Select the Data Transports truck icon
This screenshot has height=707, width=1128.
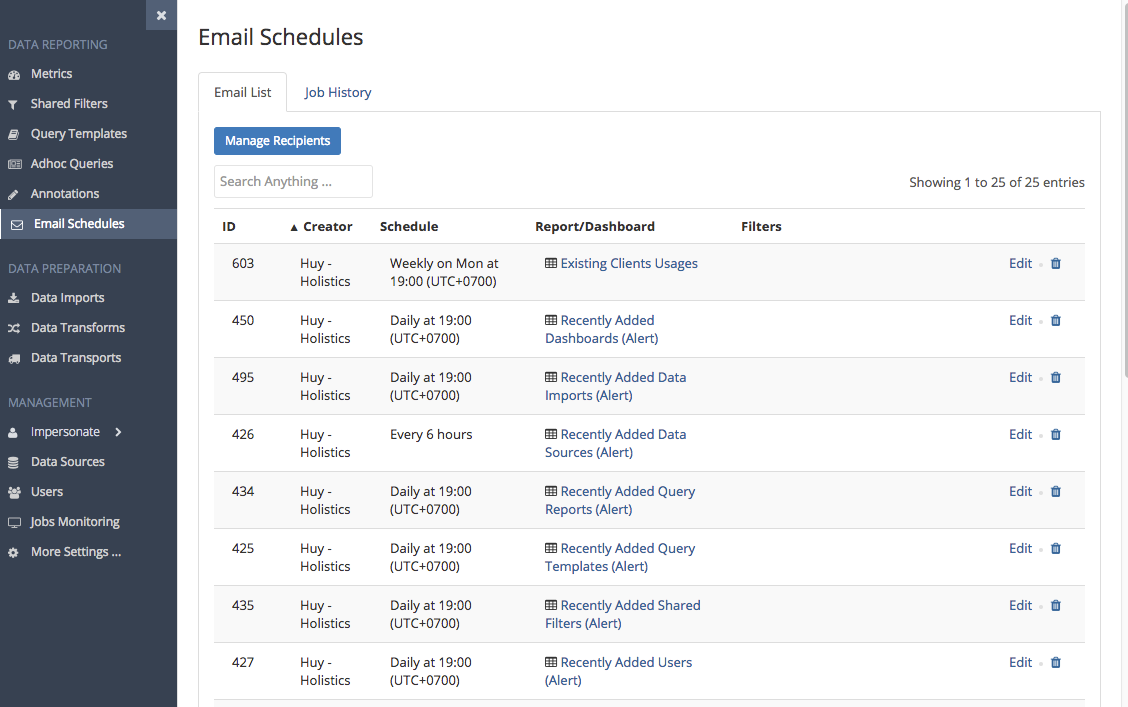[x=14, y=357]
